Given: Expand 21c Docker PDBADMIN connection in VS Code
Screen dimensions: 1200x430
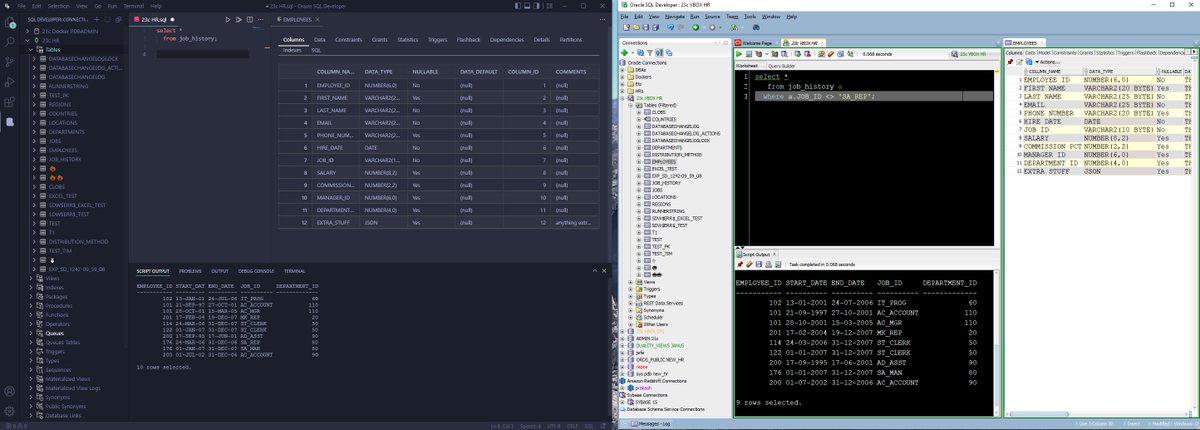Looking at the screenshot, I should pos(28,32).
